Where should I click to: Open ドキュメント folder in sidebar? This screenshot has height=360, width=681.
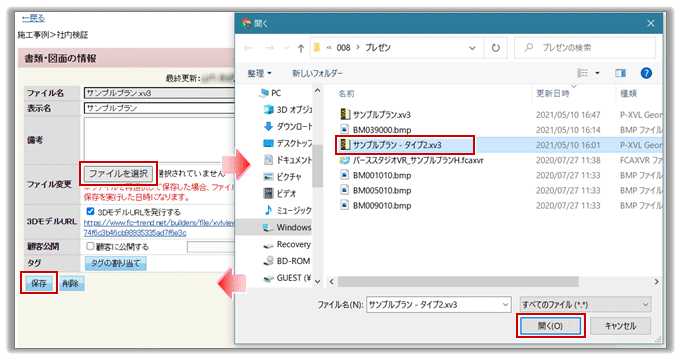(x=288, y=160)
